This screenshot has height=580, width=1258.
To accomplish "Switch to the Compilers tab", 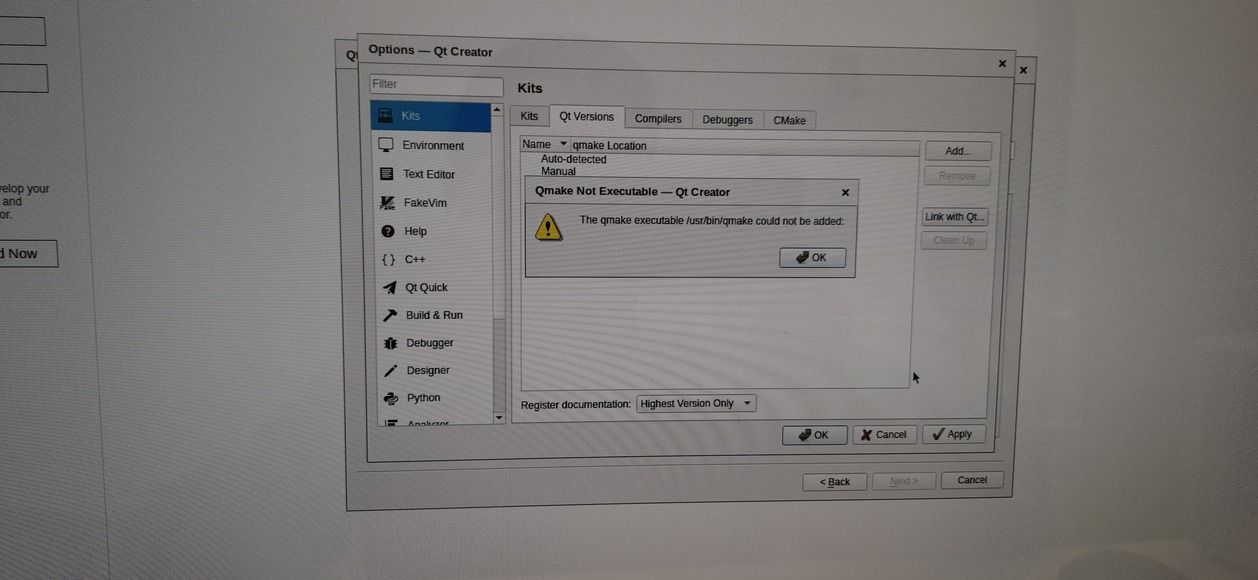I will click(658, 119).
